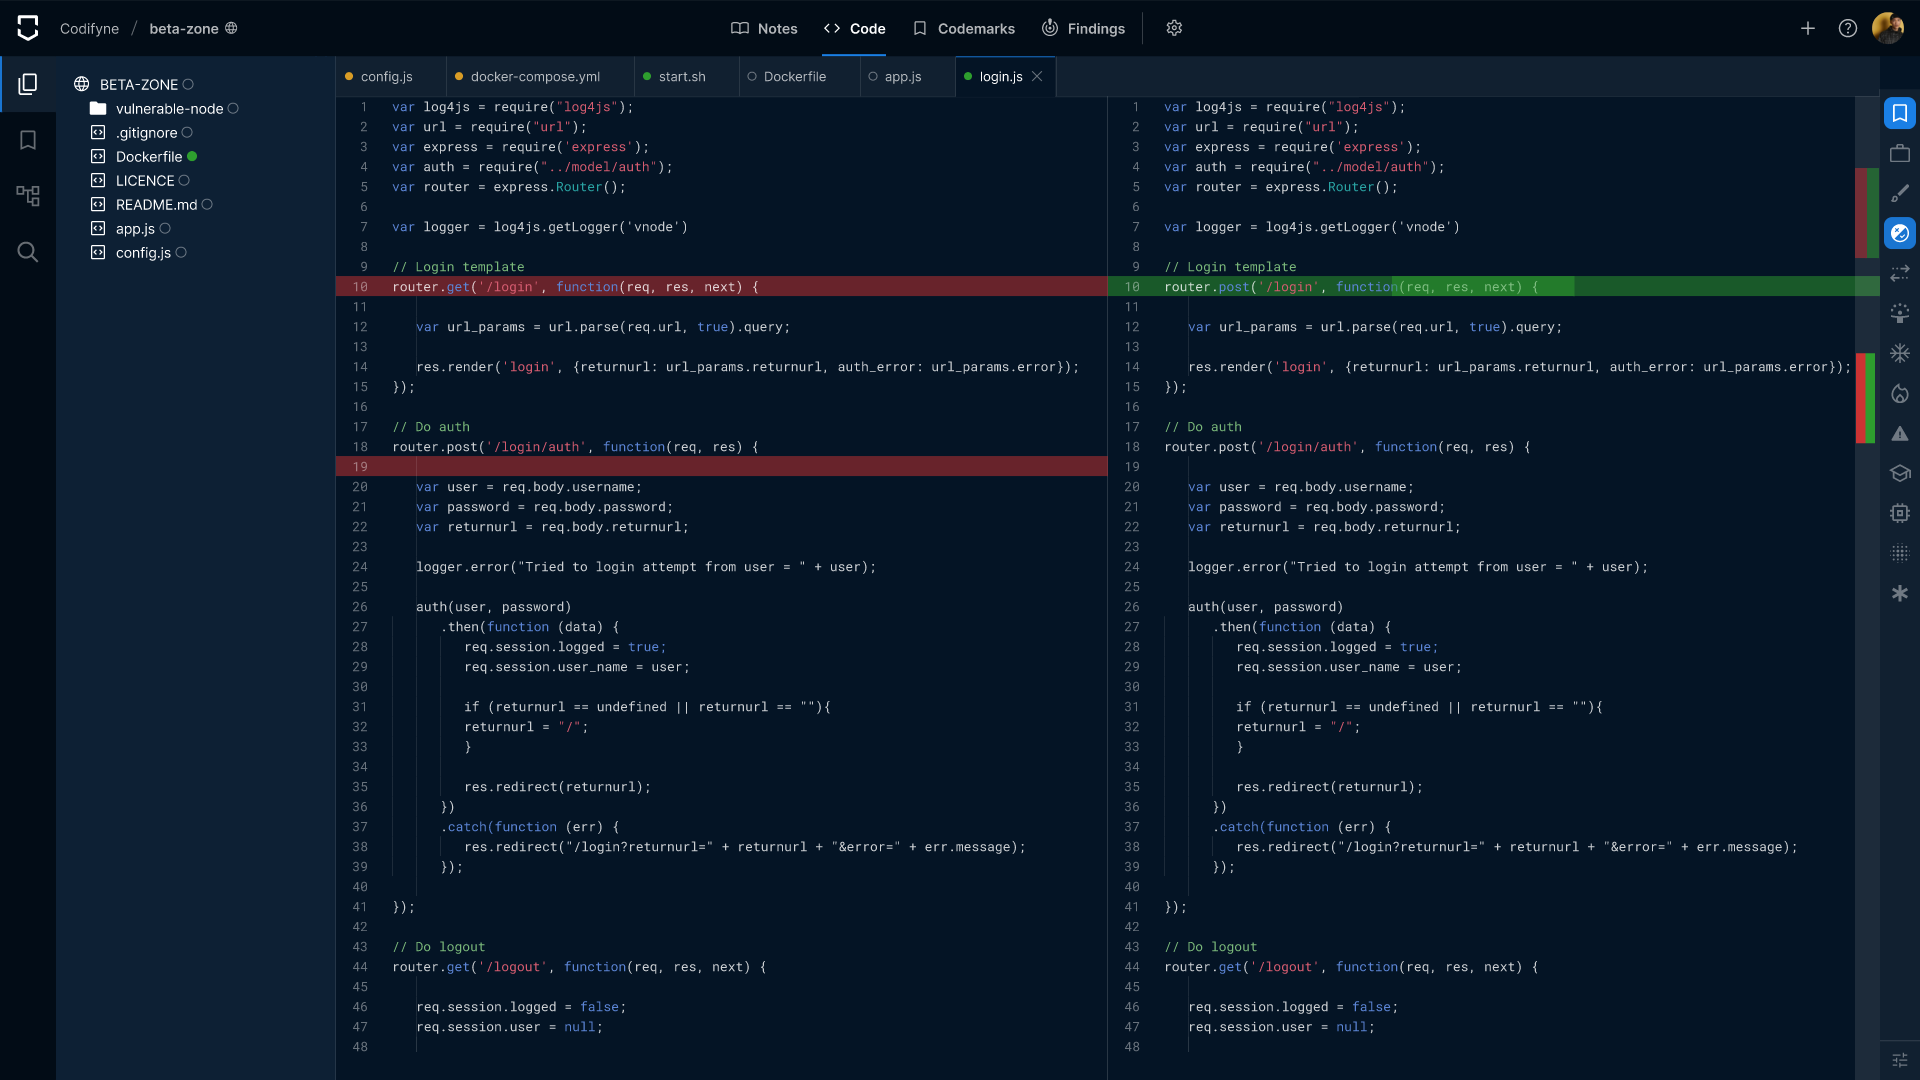Click the snowflake icon in right toolbar
This screenshot has width=1920, height=1080.
click(x=1900, y=353)
